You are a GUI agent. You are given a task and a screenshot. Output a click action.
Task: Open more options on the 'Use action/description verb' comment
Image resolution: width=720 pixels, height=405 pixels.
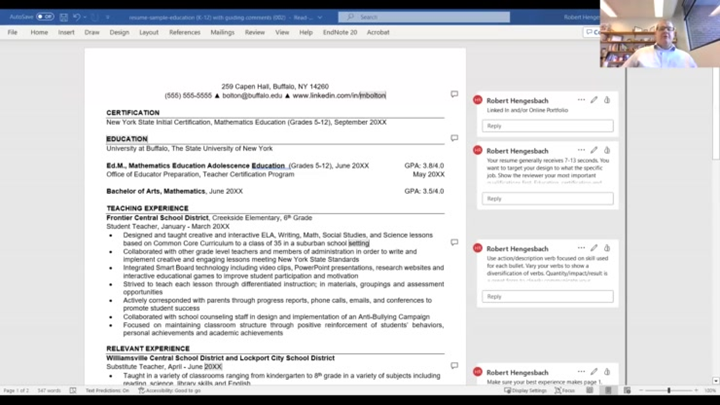(581, 248)
